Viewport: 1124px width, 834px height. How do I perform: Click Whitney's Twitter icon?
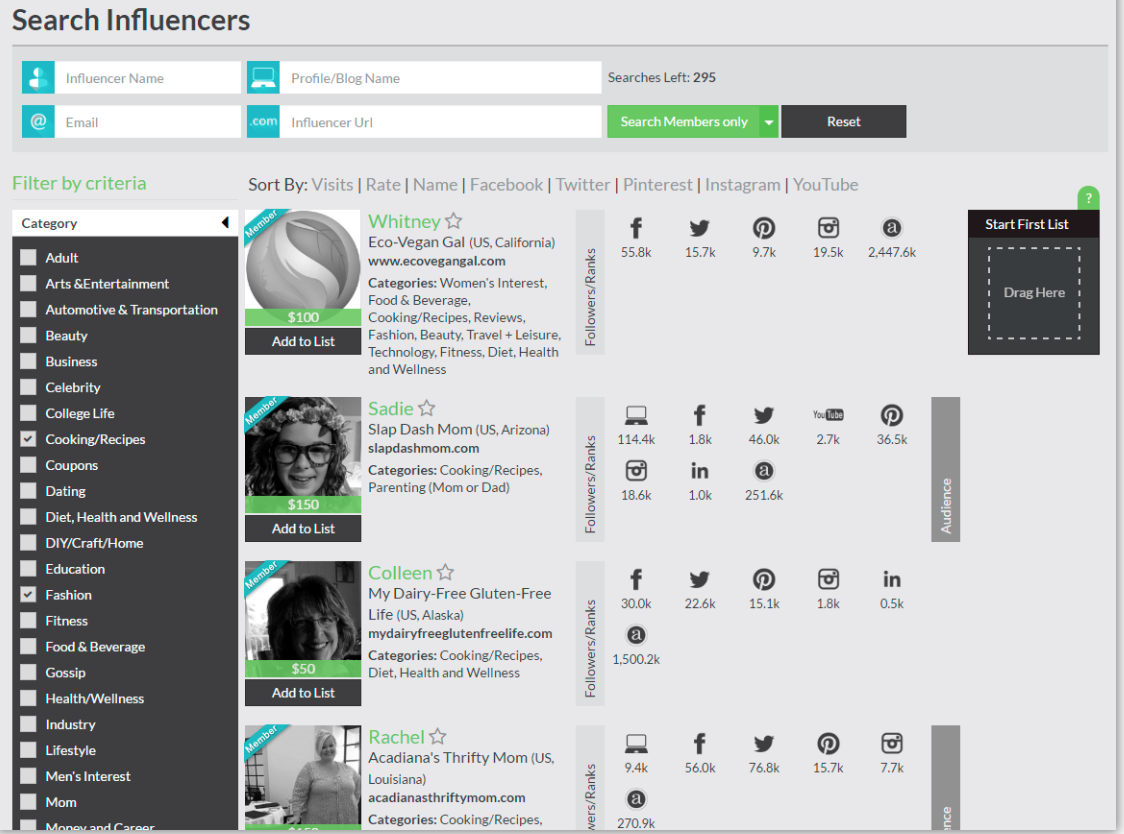[700, 228]
